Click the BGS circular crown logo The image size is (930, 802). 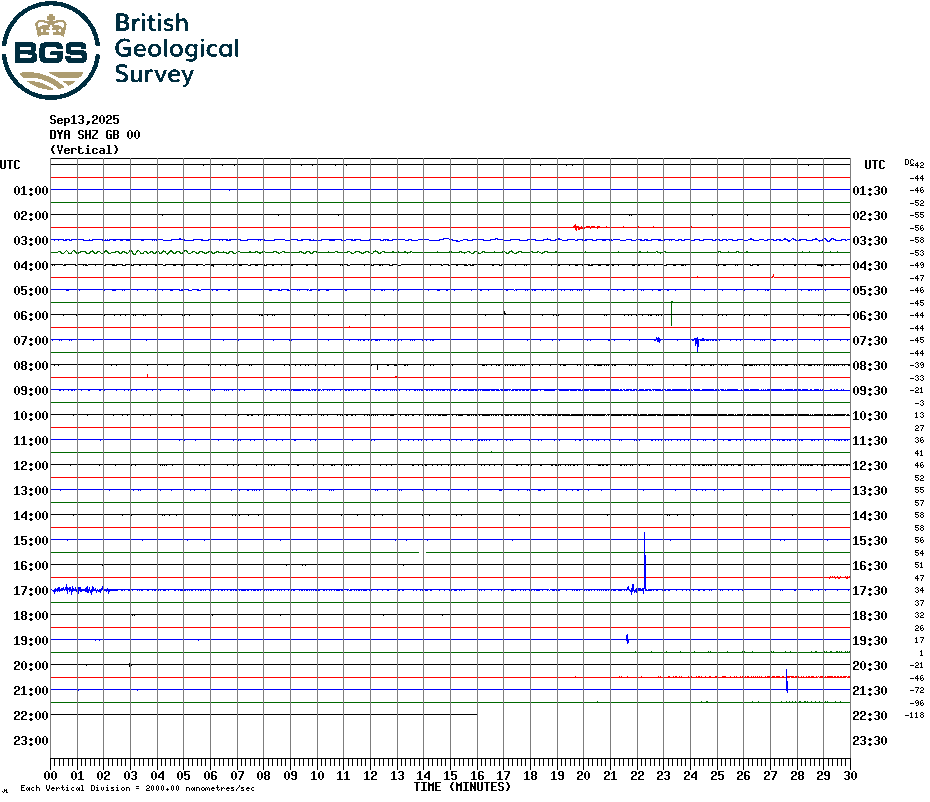[51, 50]
